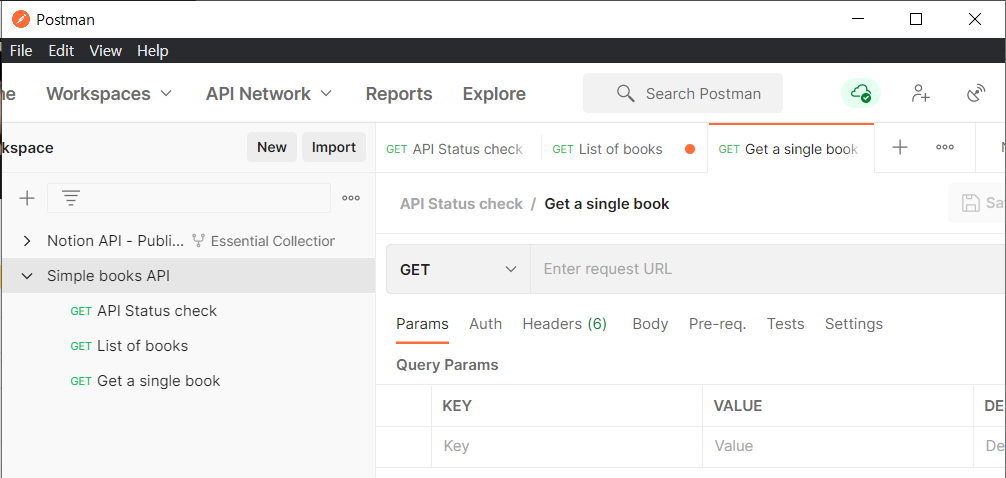Screen dimensions: 1006x478
Task: Click the Search Postman field
Action: pos(683,94)
